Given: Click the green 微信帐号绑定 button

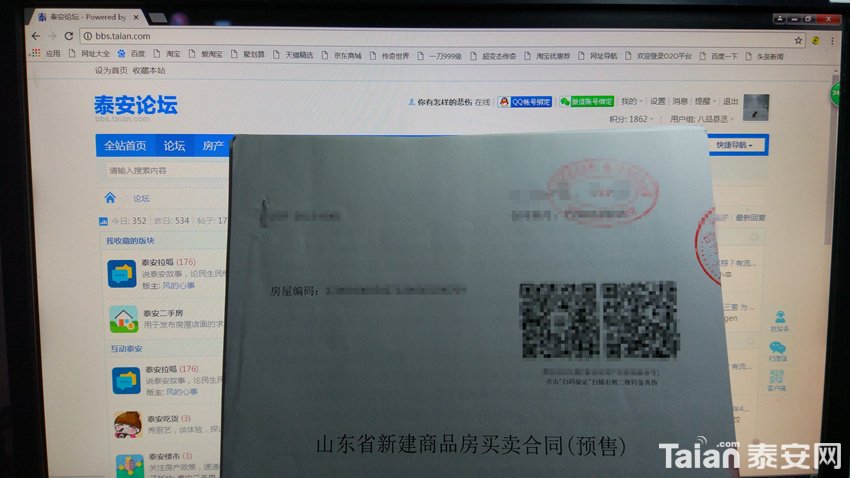Looking at the screenshot, I should click(x=587, y=102).
